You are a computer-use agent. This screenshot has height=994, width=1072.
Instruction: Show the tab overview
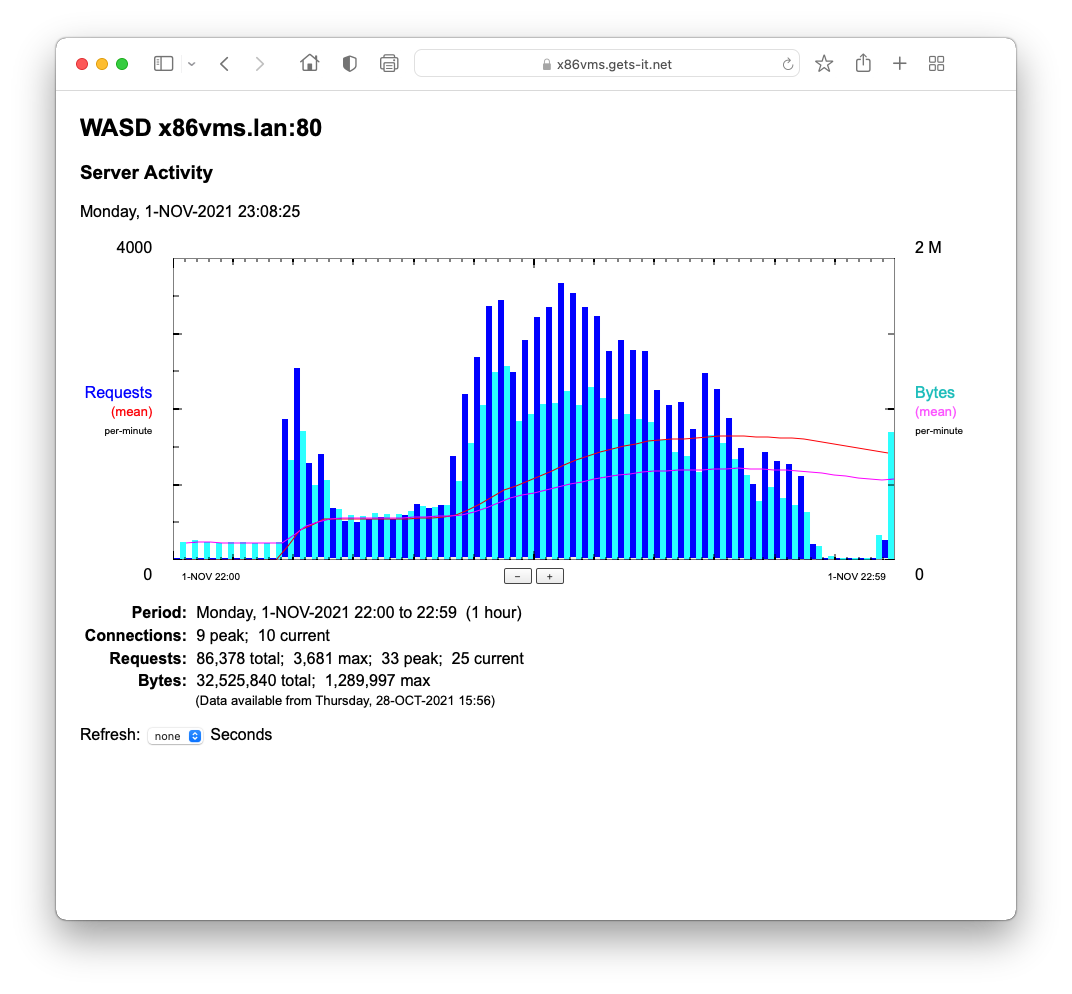coord(937,64)
